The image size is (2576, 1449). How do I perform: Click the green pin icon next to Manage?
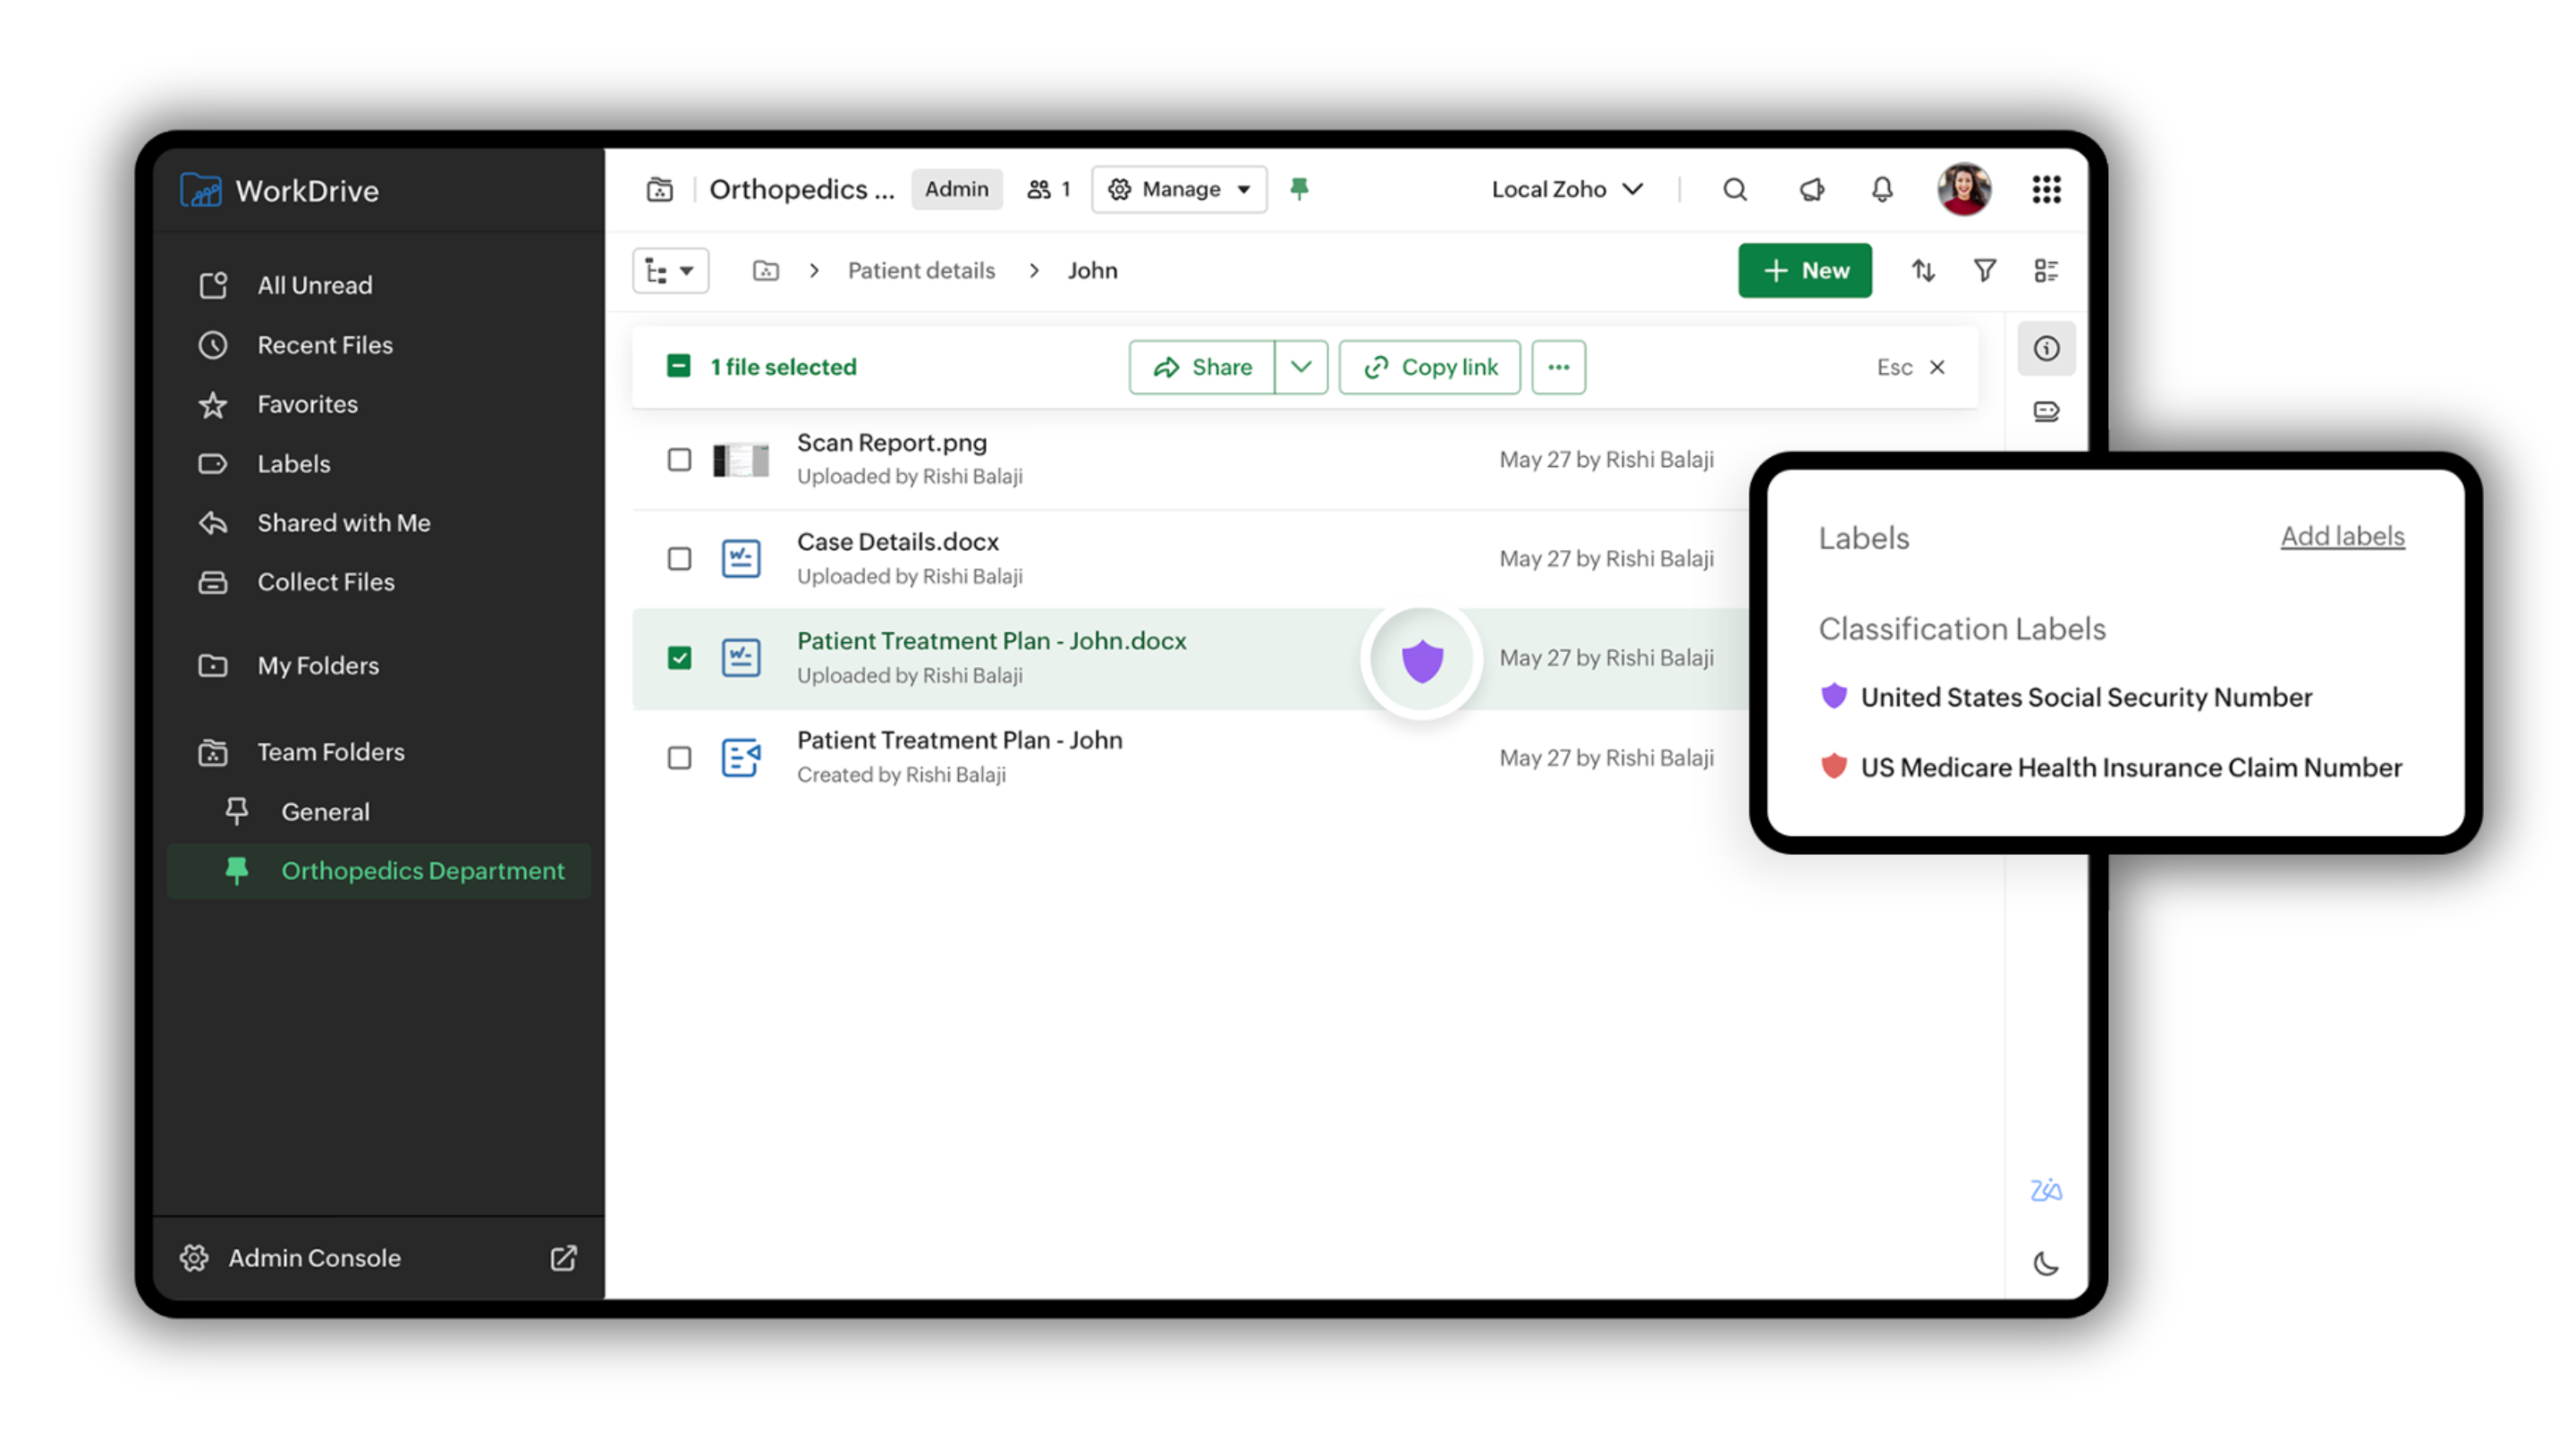pyautogui.click(x=1300, y=189)
